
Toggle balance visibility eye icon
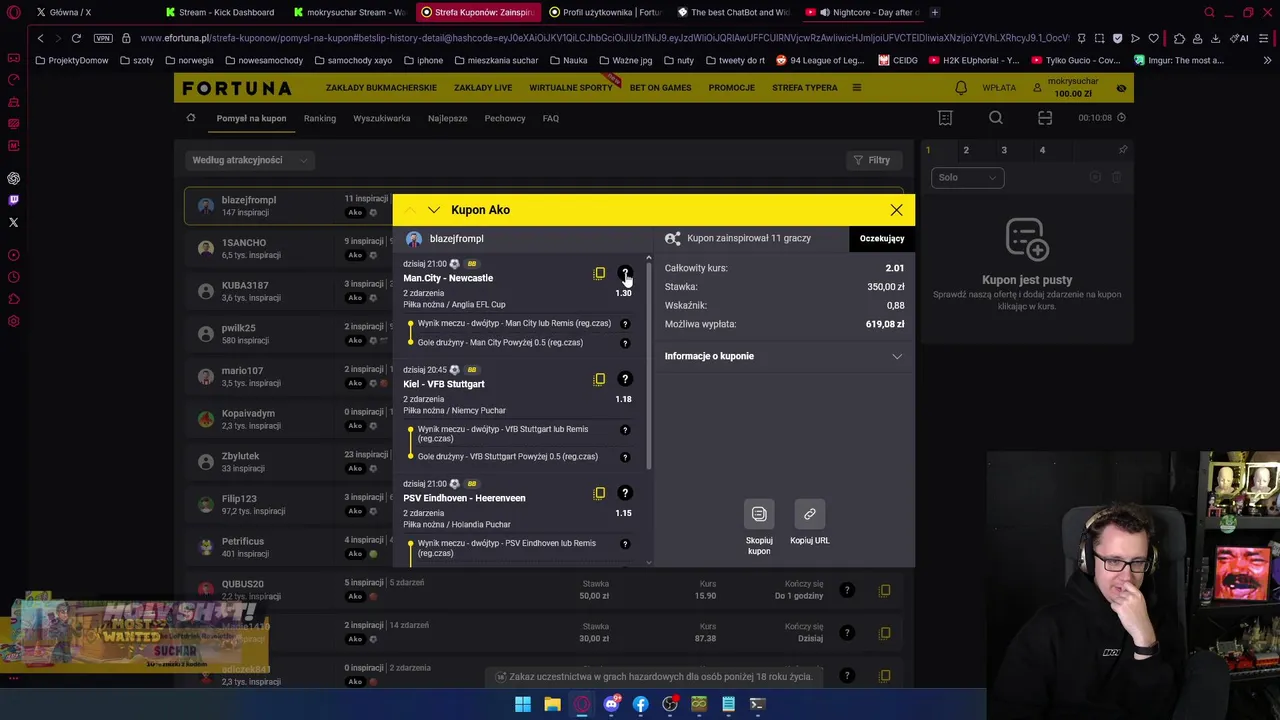click(x=1121, y=88)
